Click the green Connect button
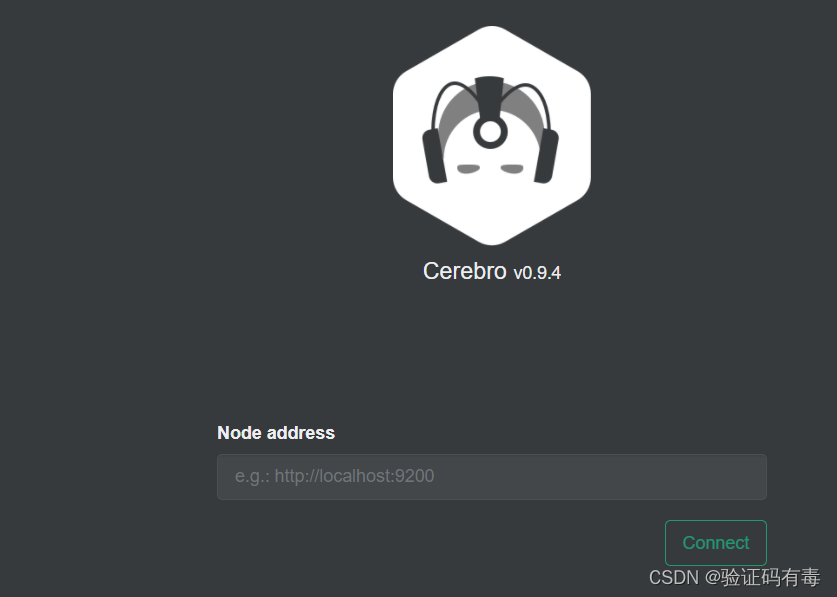 coord(716,543)
